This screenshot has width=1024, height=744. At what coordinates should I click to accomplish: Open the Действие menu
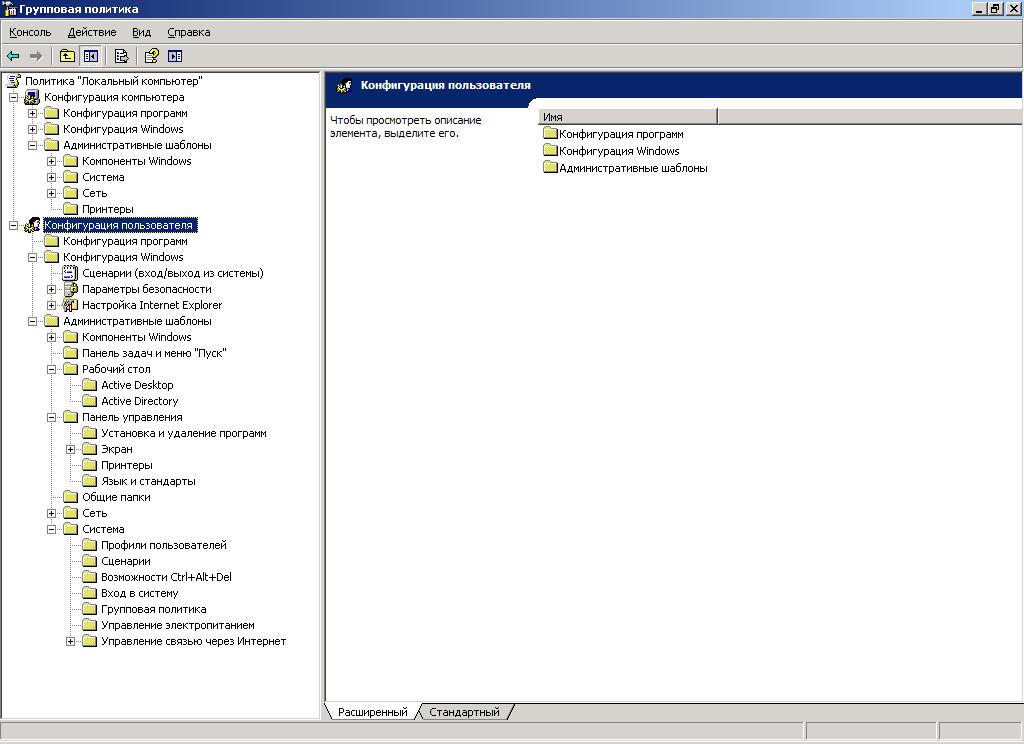click(x=92, y=32)
